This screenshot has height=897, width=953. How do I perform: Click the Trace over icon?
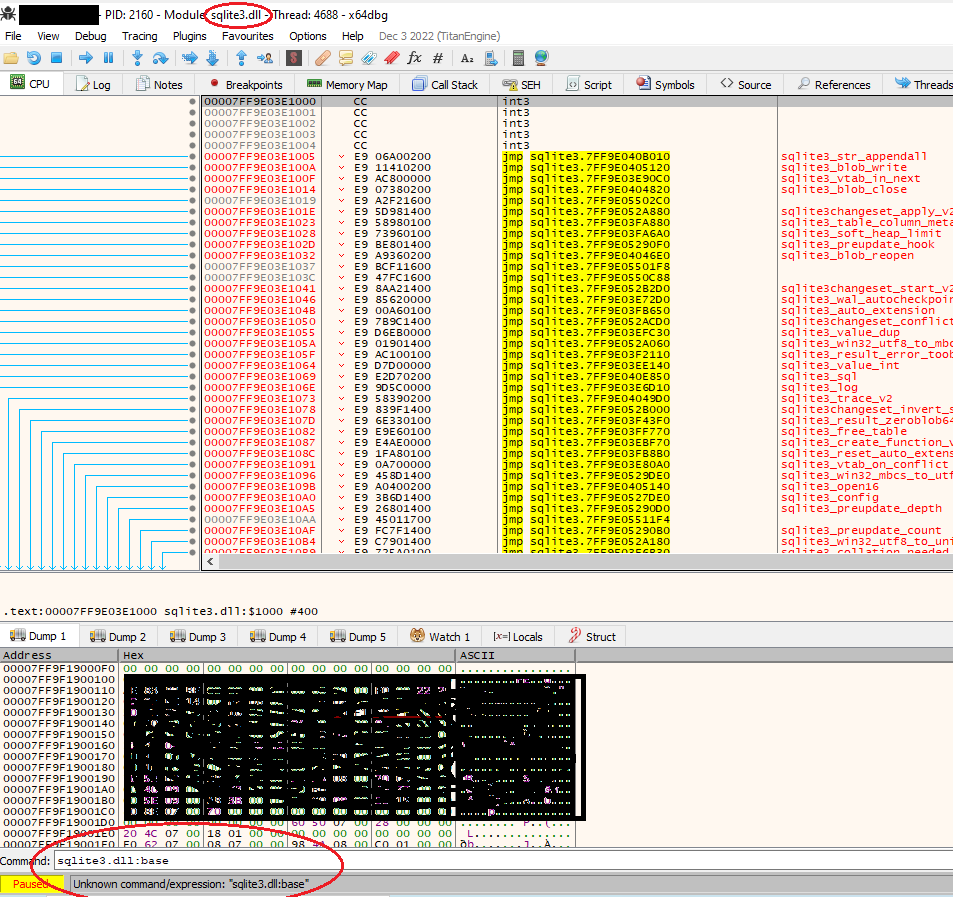click(213, 58)
